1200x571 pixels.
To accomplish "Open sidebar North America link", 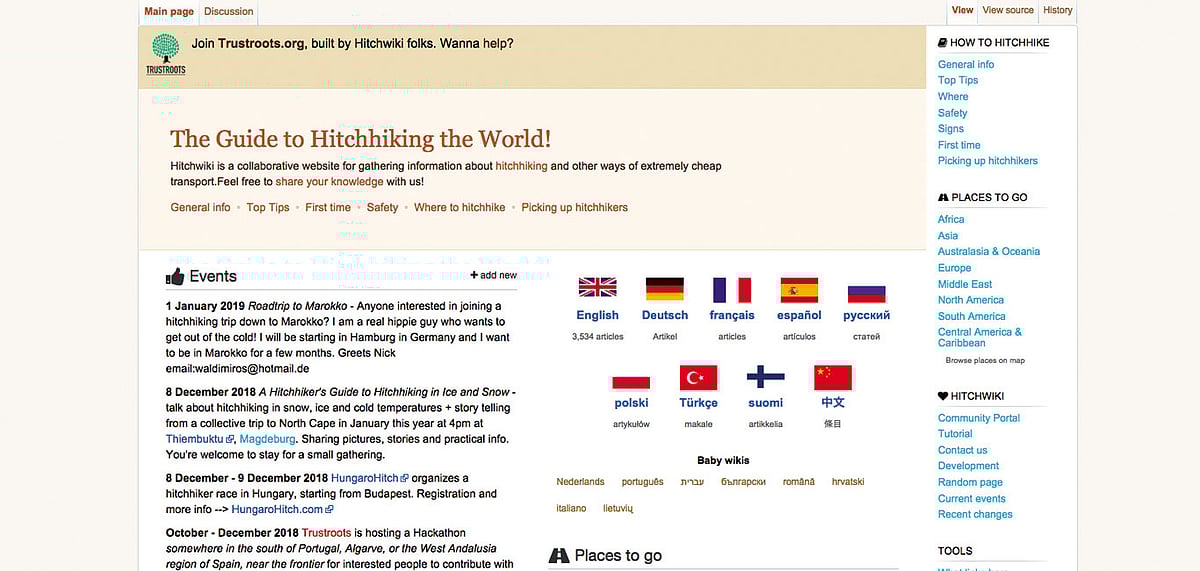I will click(971, 300).
